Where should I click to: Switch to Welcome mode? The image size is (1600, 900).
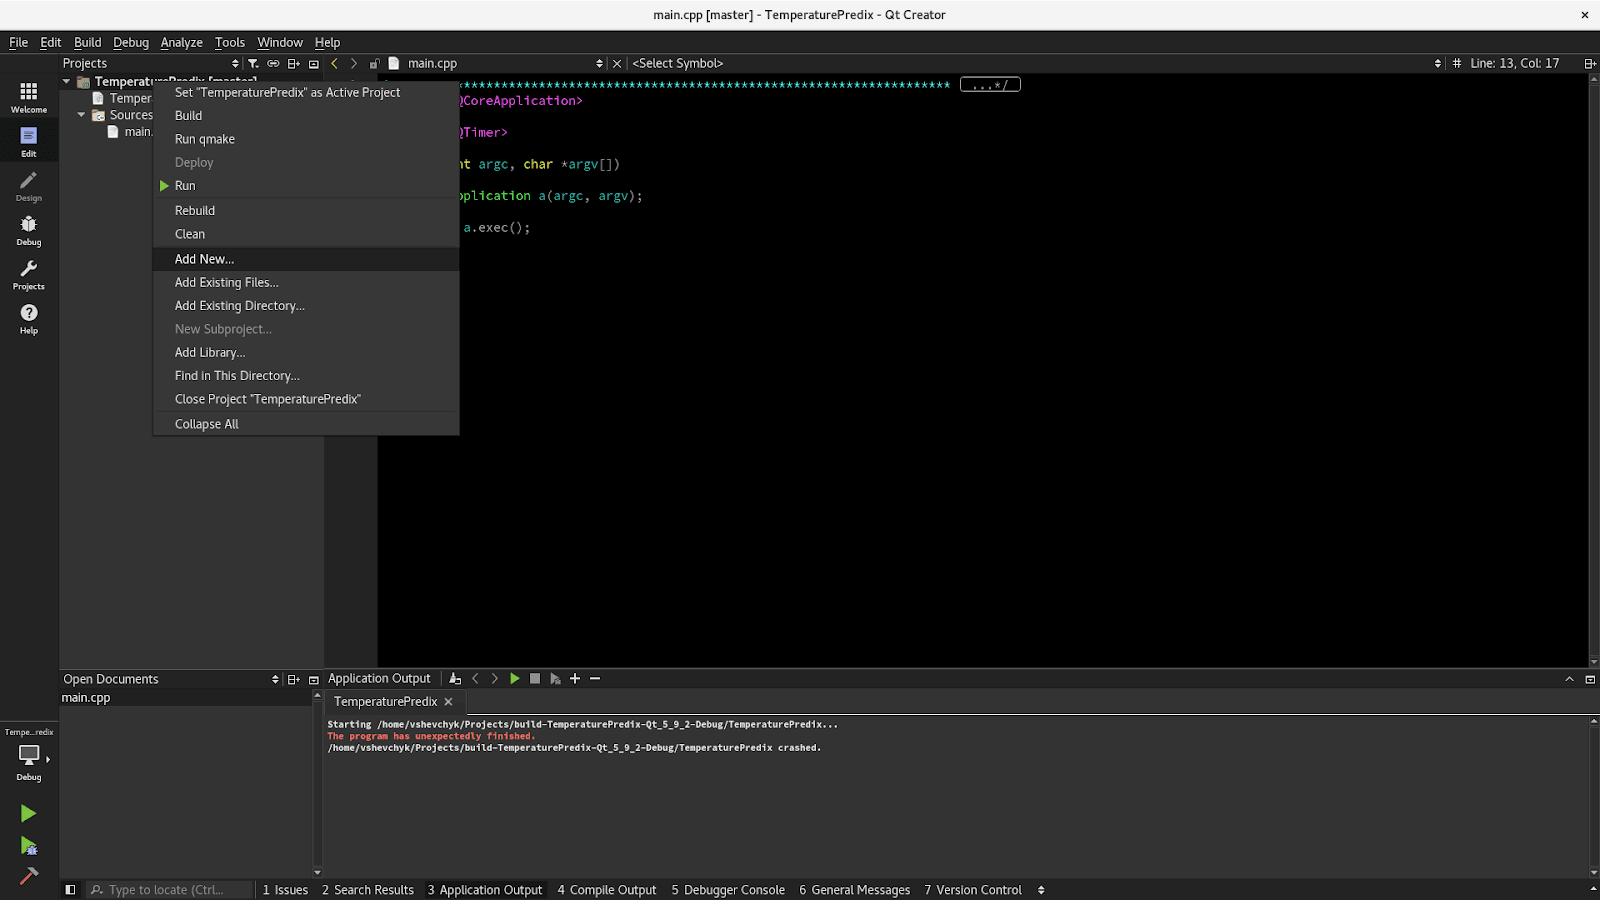pyautogui.click(x=28, y=97)
